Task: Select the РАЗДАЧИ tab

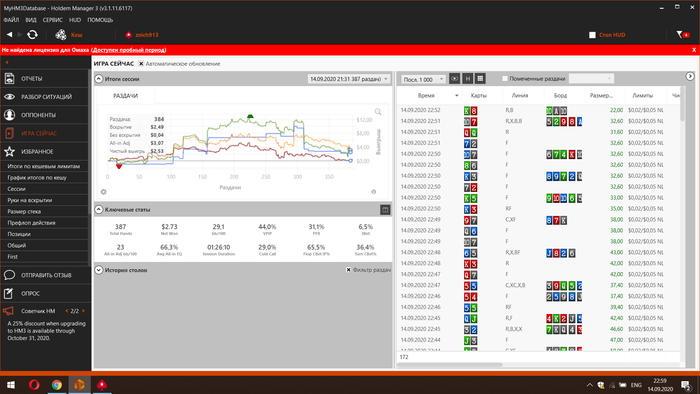Action: pos(125,96)
